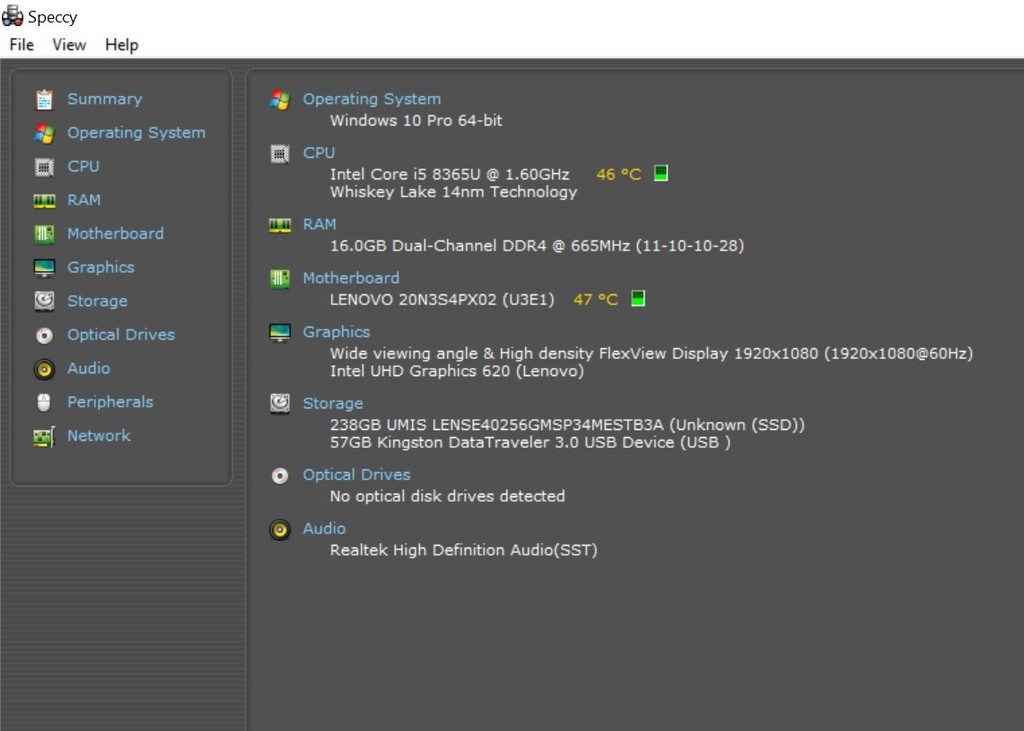Click the Audio heading in summary panel
This screenshot has width=1024, height=731.
click(324, 528)
